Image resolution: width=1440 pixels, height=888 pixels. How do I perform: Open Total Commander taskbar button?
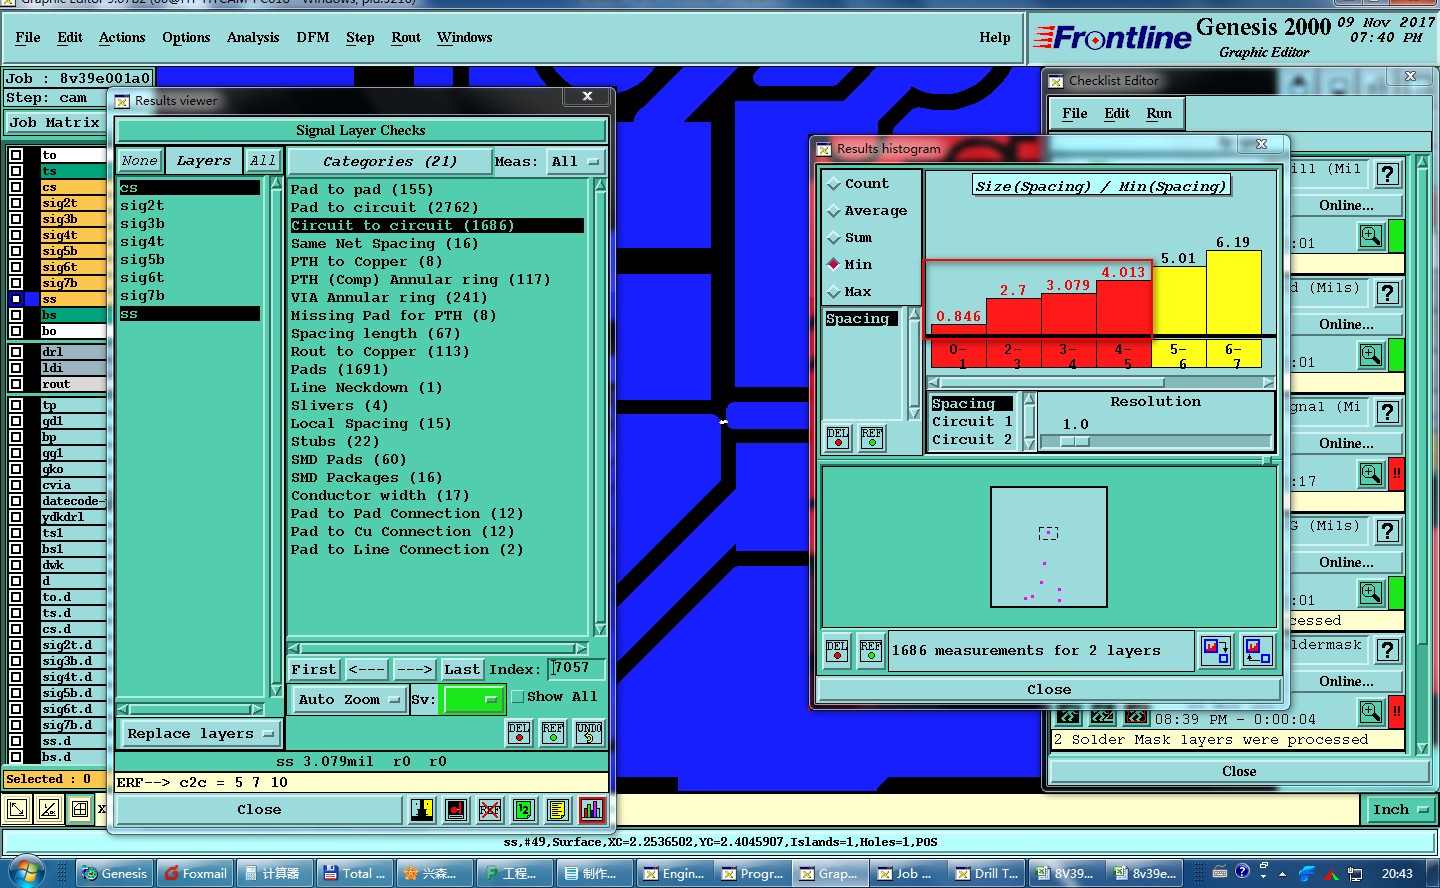pyautogui.click(x=354, y=873)
